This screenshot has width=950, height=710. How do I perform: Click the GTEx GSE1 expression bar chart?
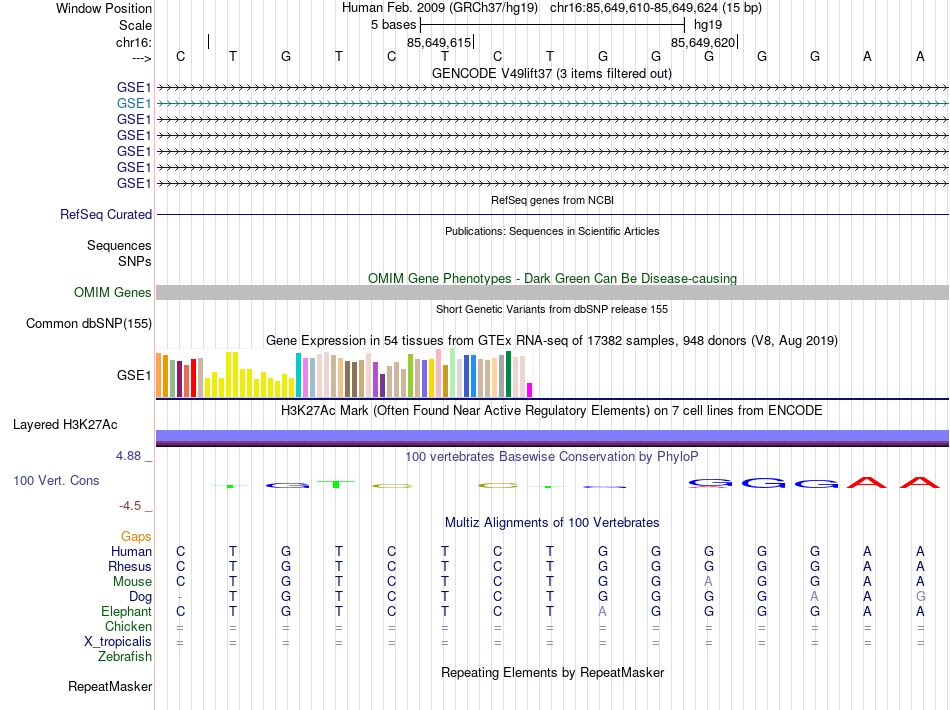[344, 374]
